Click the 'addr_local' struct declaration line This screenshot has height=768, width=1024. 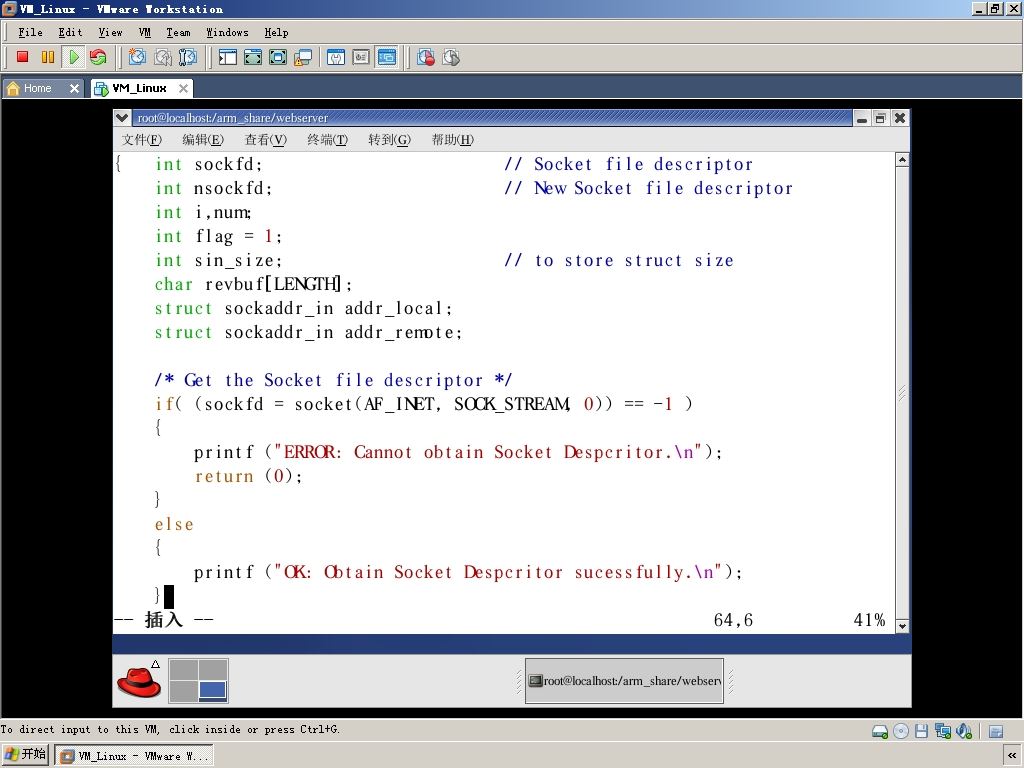click(303, 308)
